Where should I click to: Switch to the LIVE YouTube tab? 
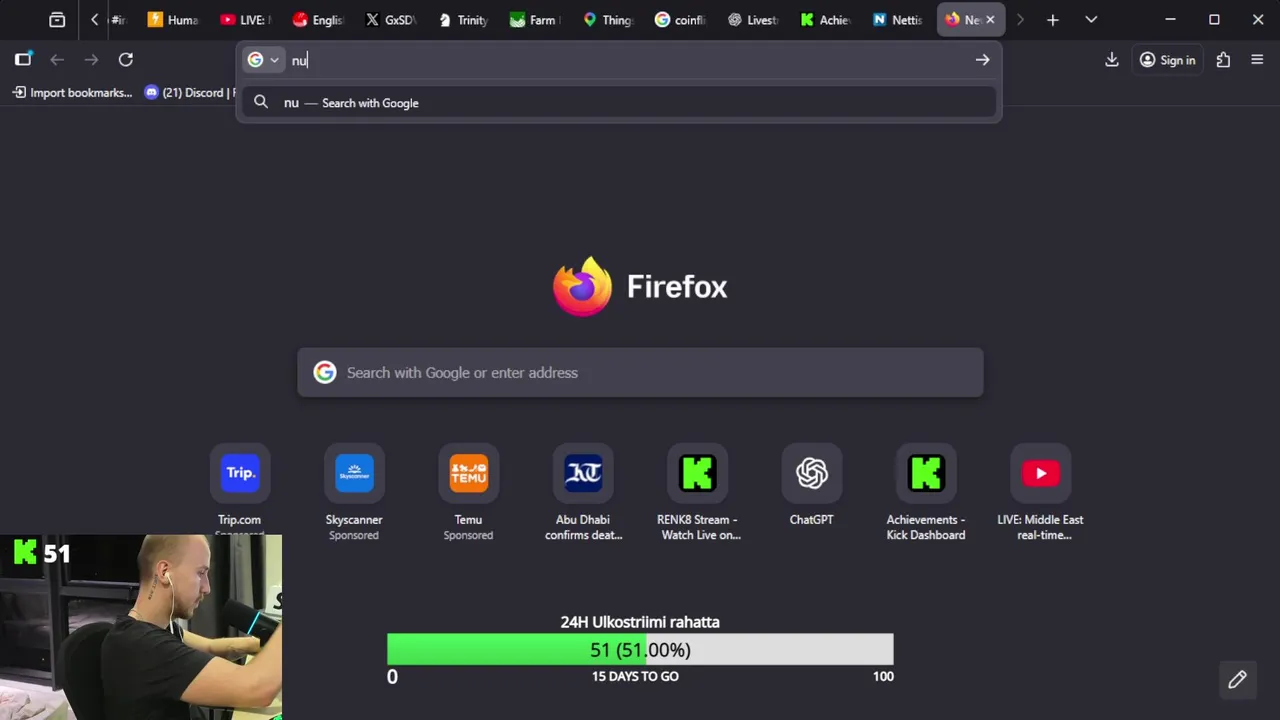(x=246, y=19)
